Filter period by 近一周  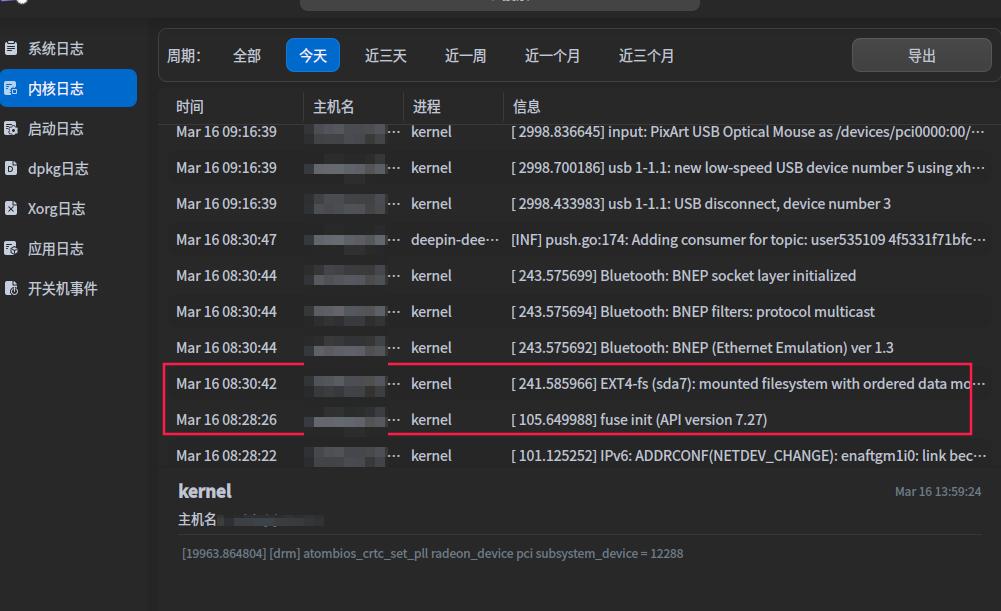(x=465, y=56)
